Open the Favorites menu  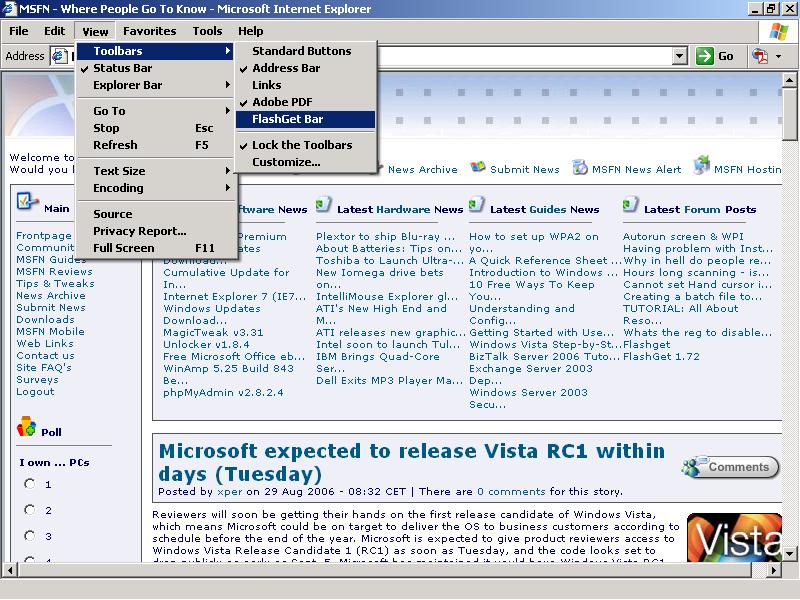(x=149, y=31)
